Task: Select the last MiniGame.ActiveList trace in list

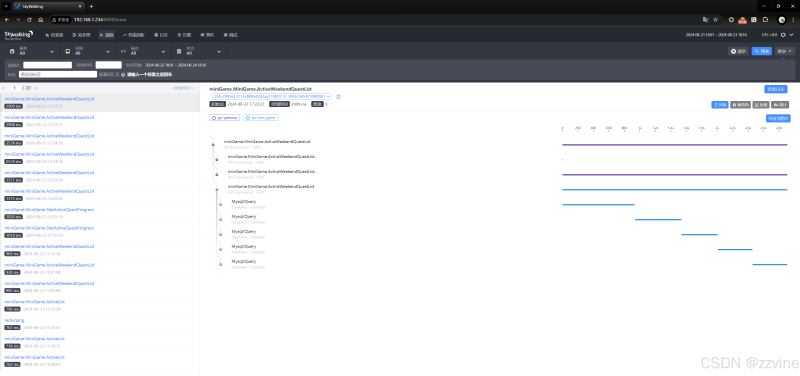Action: click(100, 361)
